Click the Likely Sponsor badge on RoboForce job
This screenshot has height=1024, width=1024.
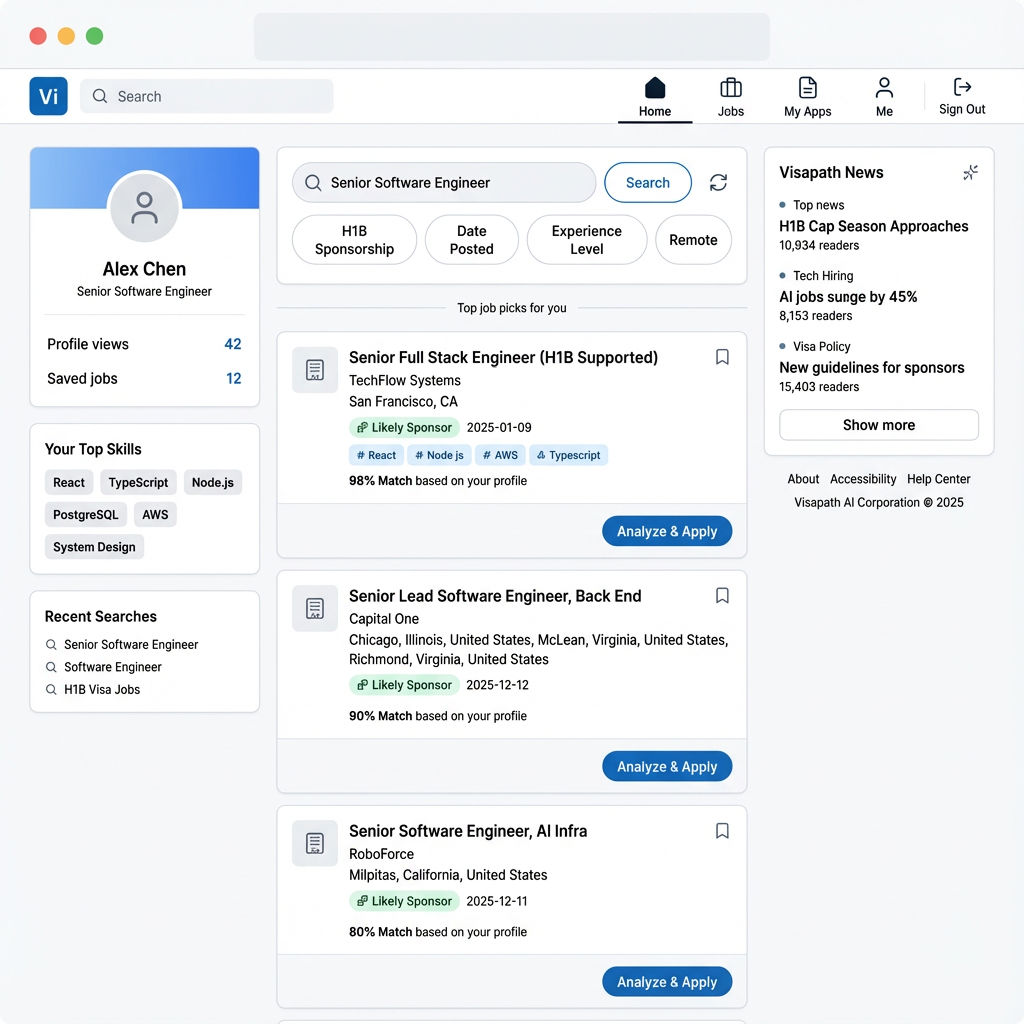point(404,901)
